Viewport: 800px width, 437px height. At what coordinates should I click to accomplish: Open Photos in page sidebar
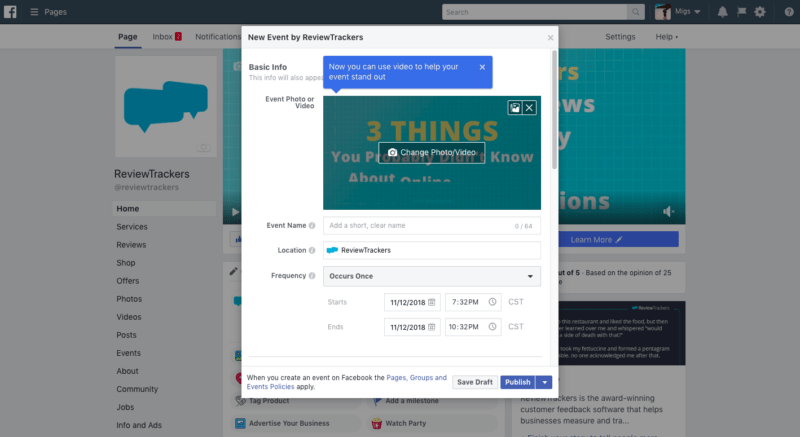click(x=129, y=299)
